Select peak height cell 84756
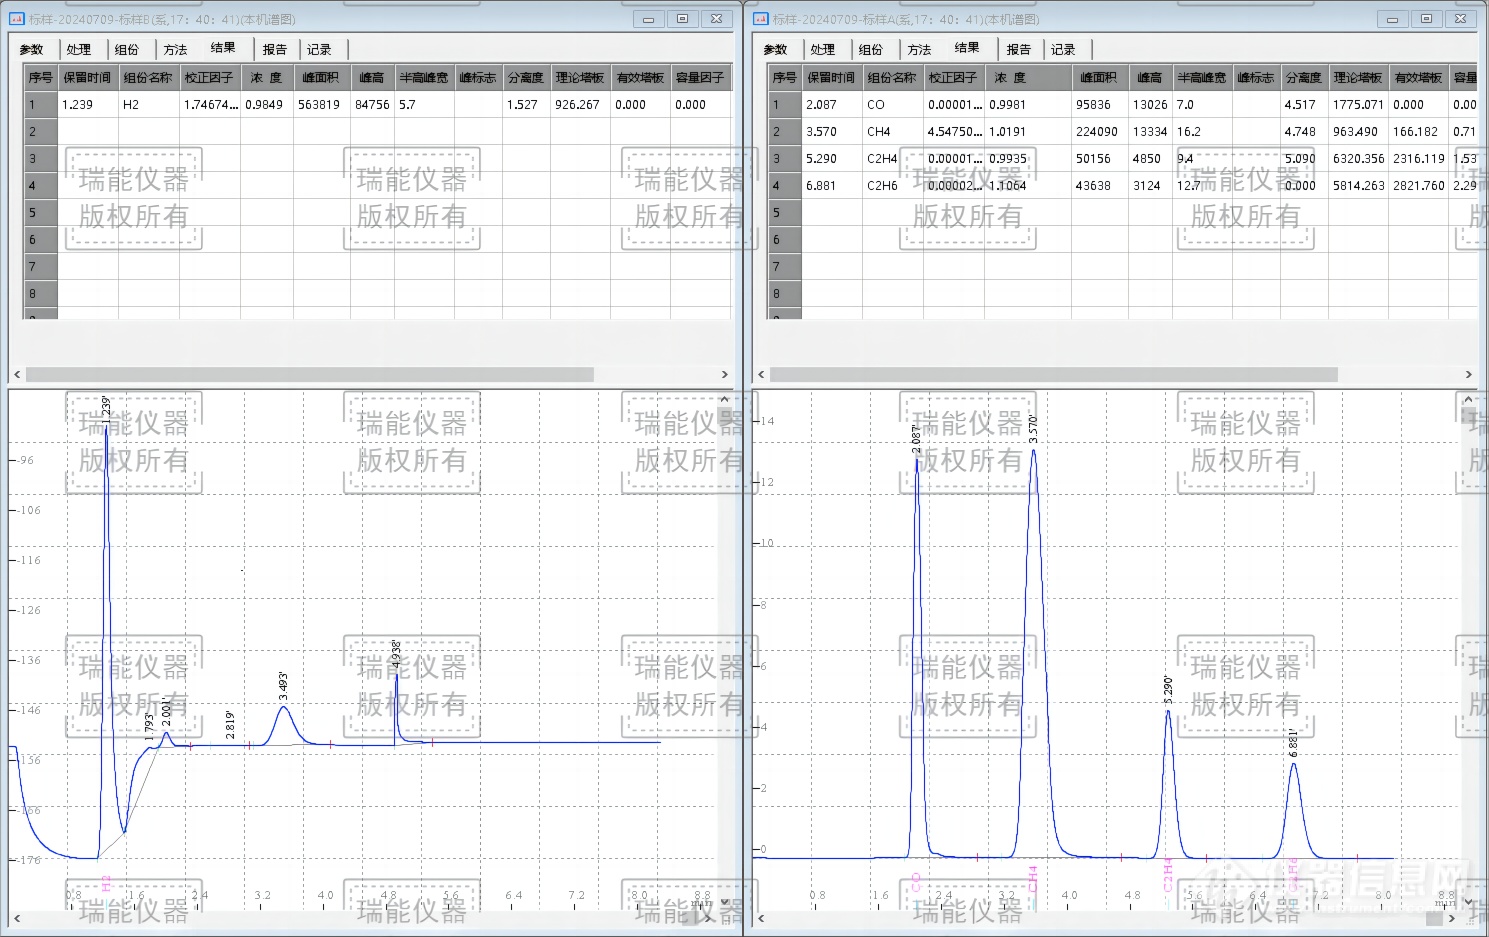The image size is (1489, 937). coord(372,104)
